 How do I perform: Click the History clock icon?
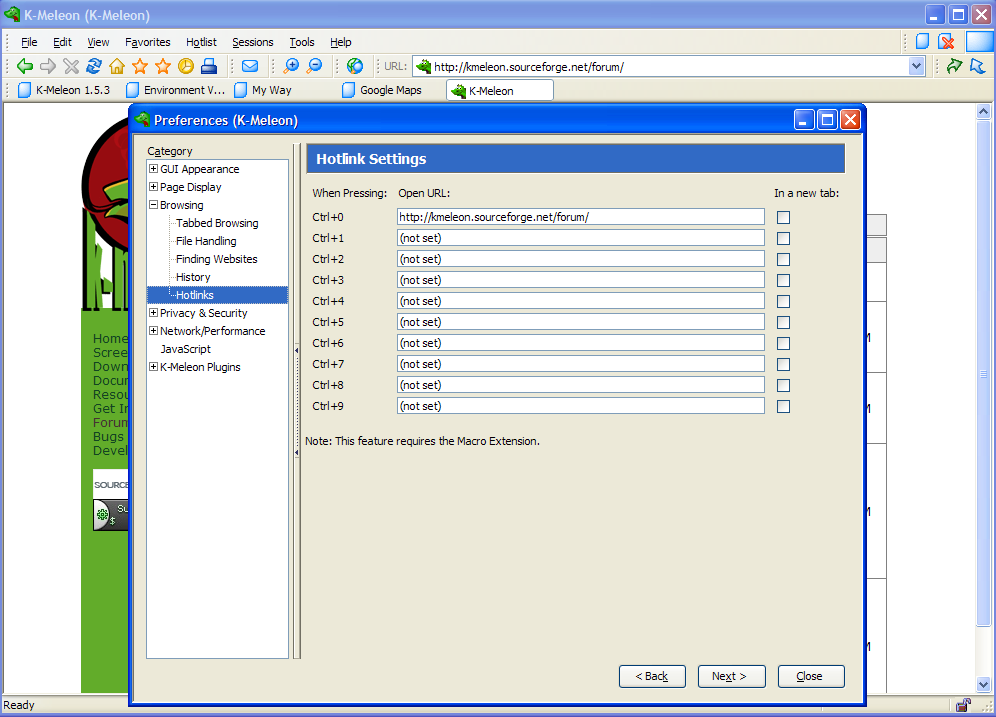pos(186,66)
